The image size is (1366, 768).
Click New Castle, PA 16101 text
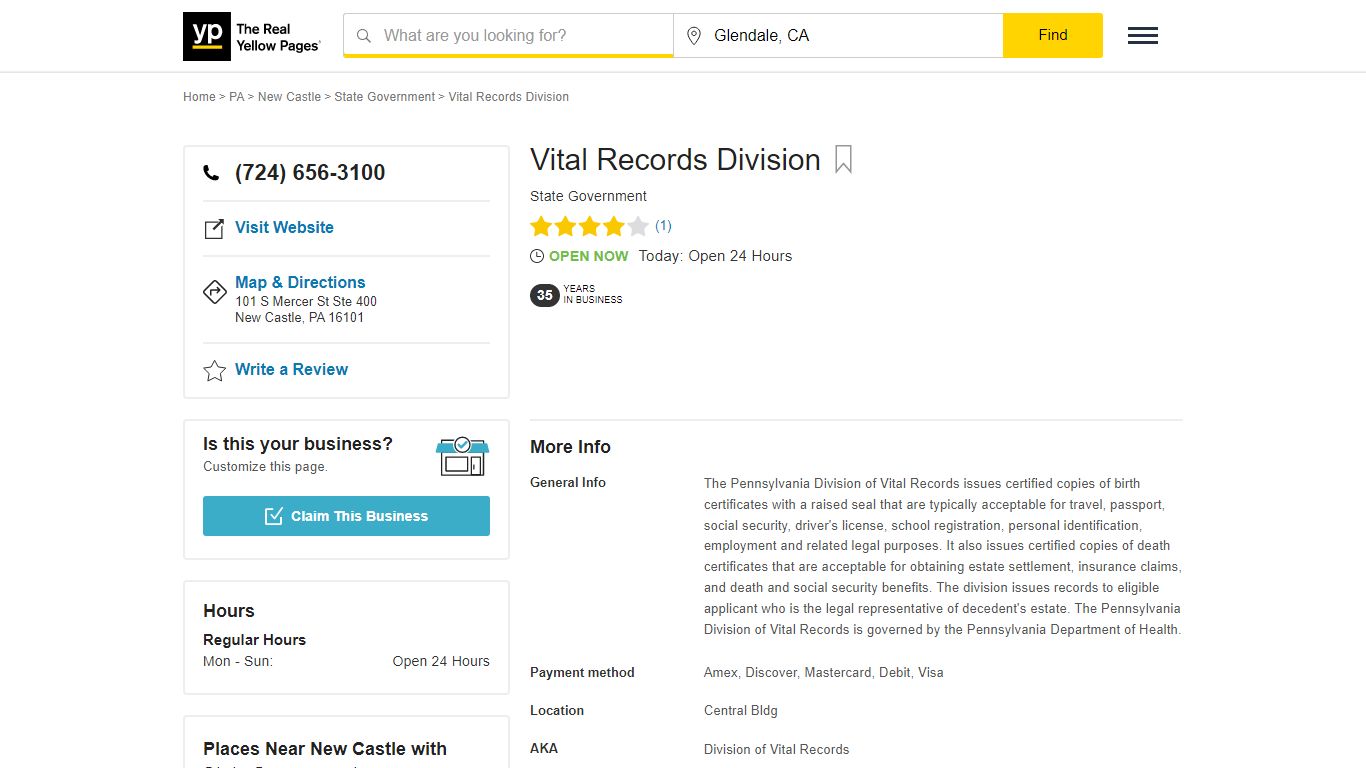(x=299, y=317)
